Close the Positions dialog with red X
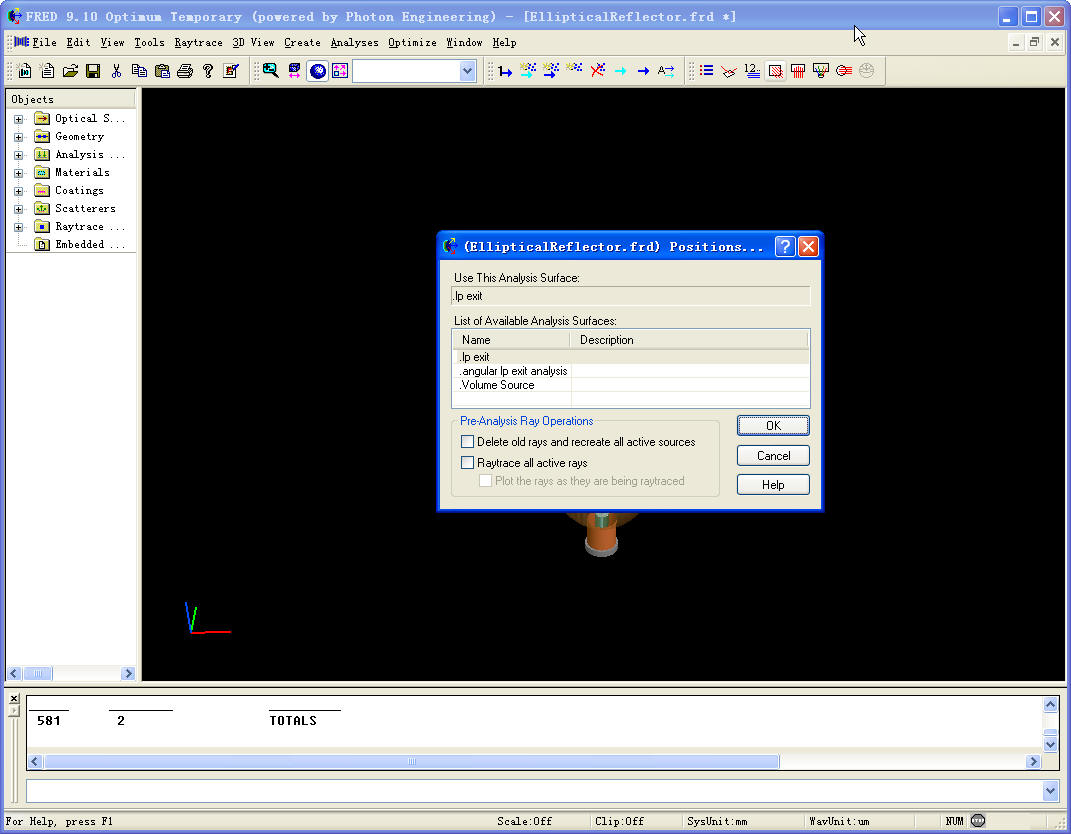The image size is (1071, 834). click(808, 247)
